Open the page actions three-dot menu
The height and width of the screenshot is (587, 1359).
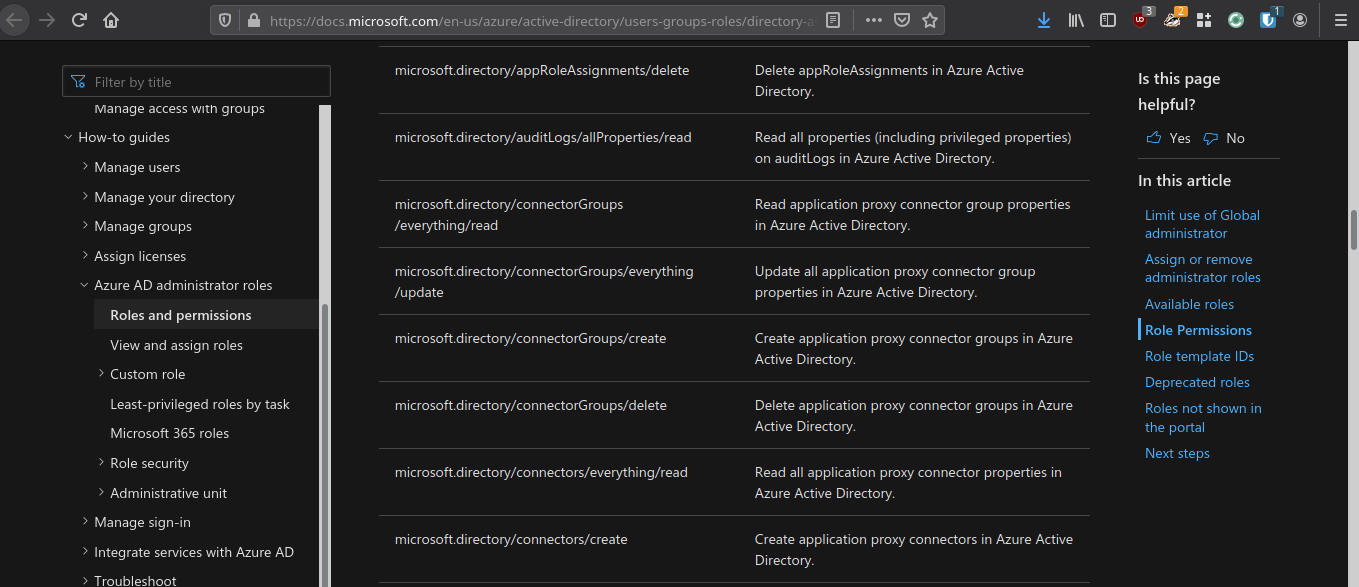(x=874, y=20)
